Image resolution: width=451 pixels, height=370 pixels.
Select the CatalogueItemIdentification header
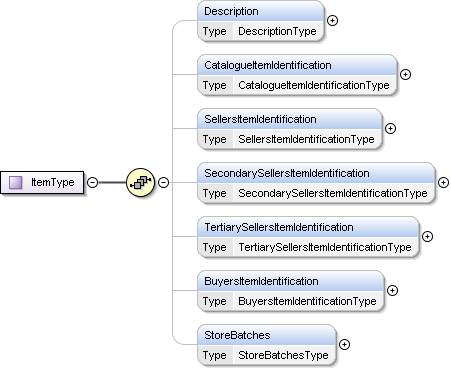[x=297, y=65]
